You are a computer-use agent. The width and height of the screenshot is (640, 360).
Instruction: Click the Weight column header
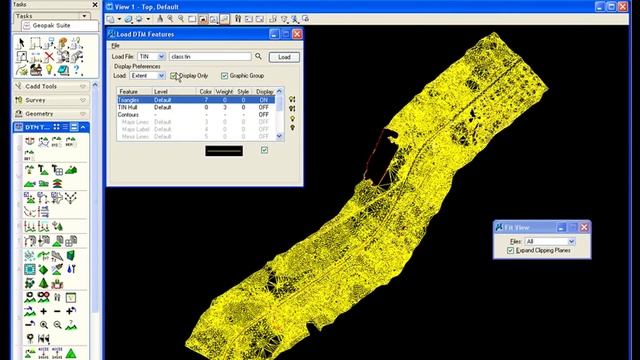[x=224, y=92]
